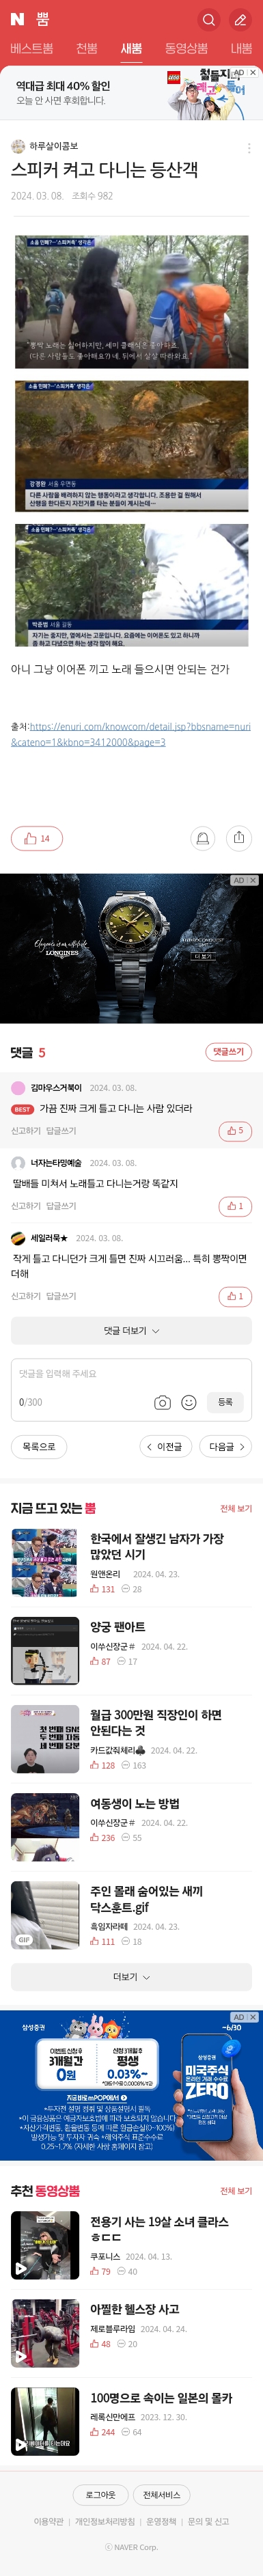
Task: Open the enuri.com source link
Action: tap(131, 734)
